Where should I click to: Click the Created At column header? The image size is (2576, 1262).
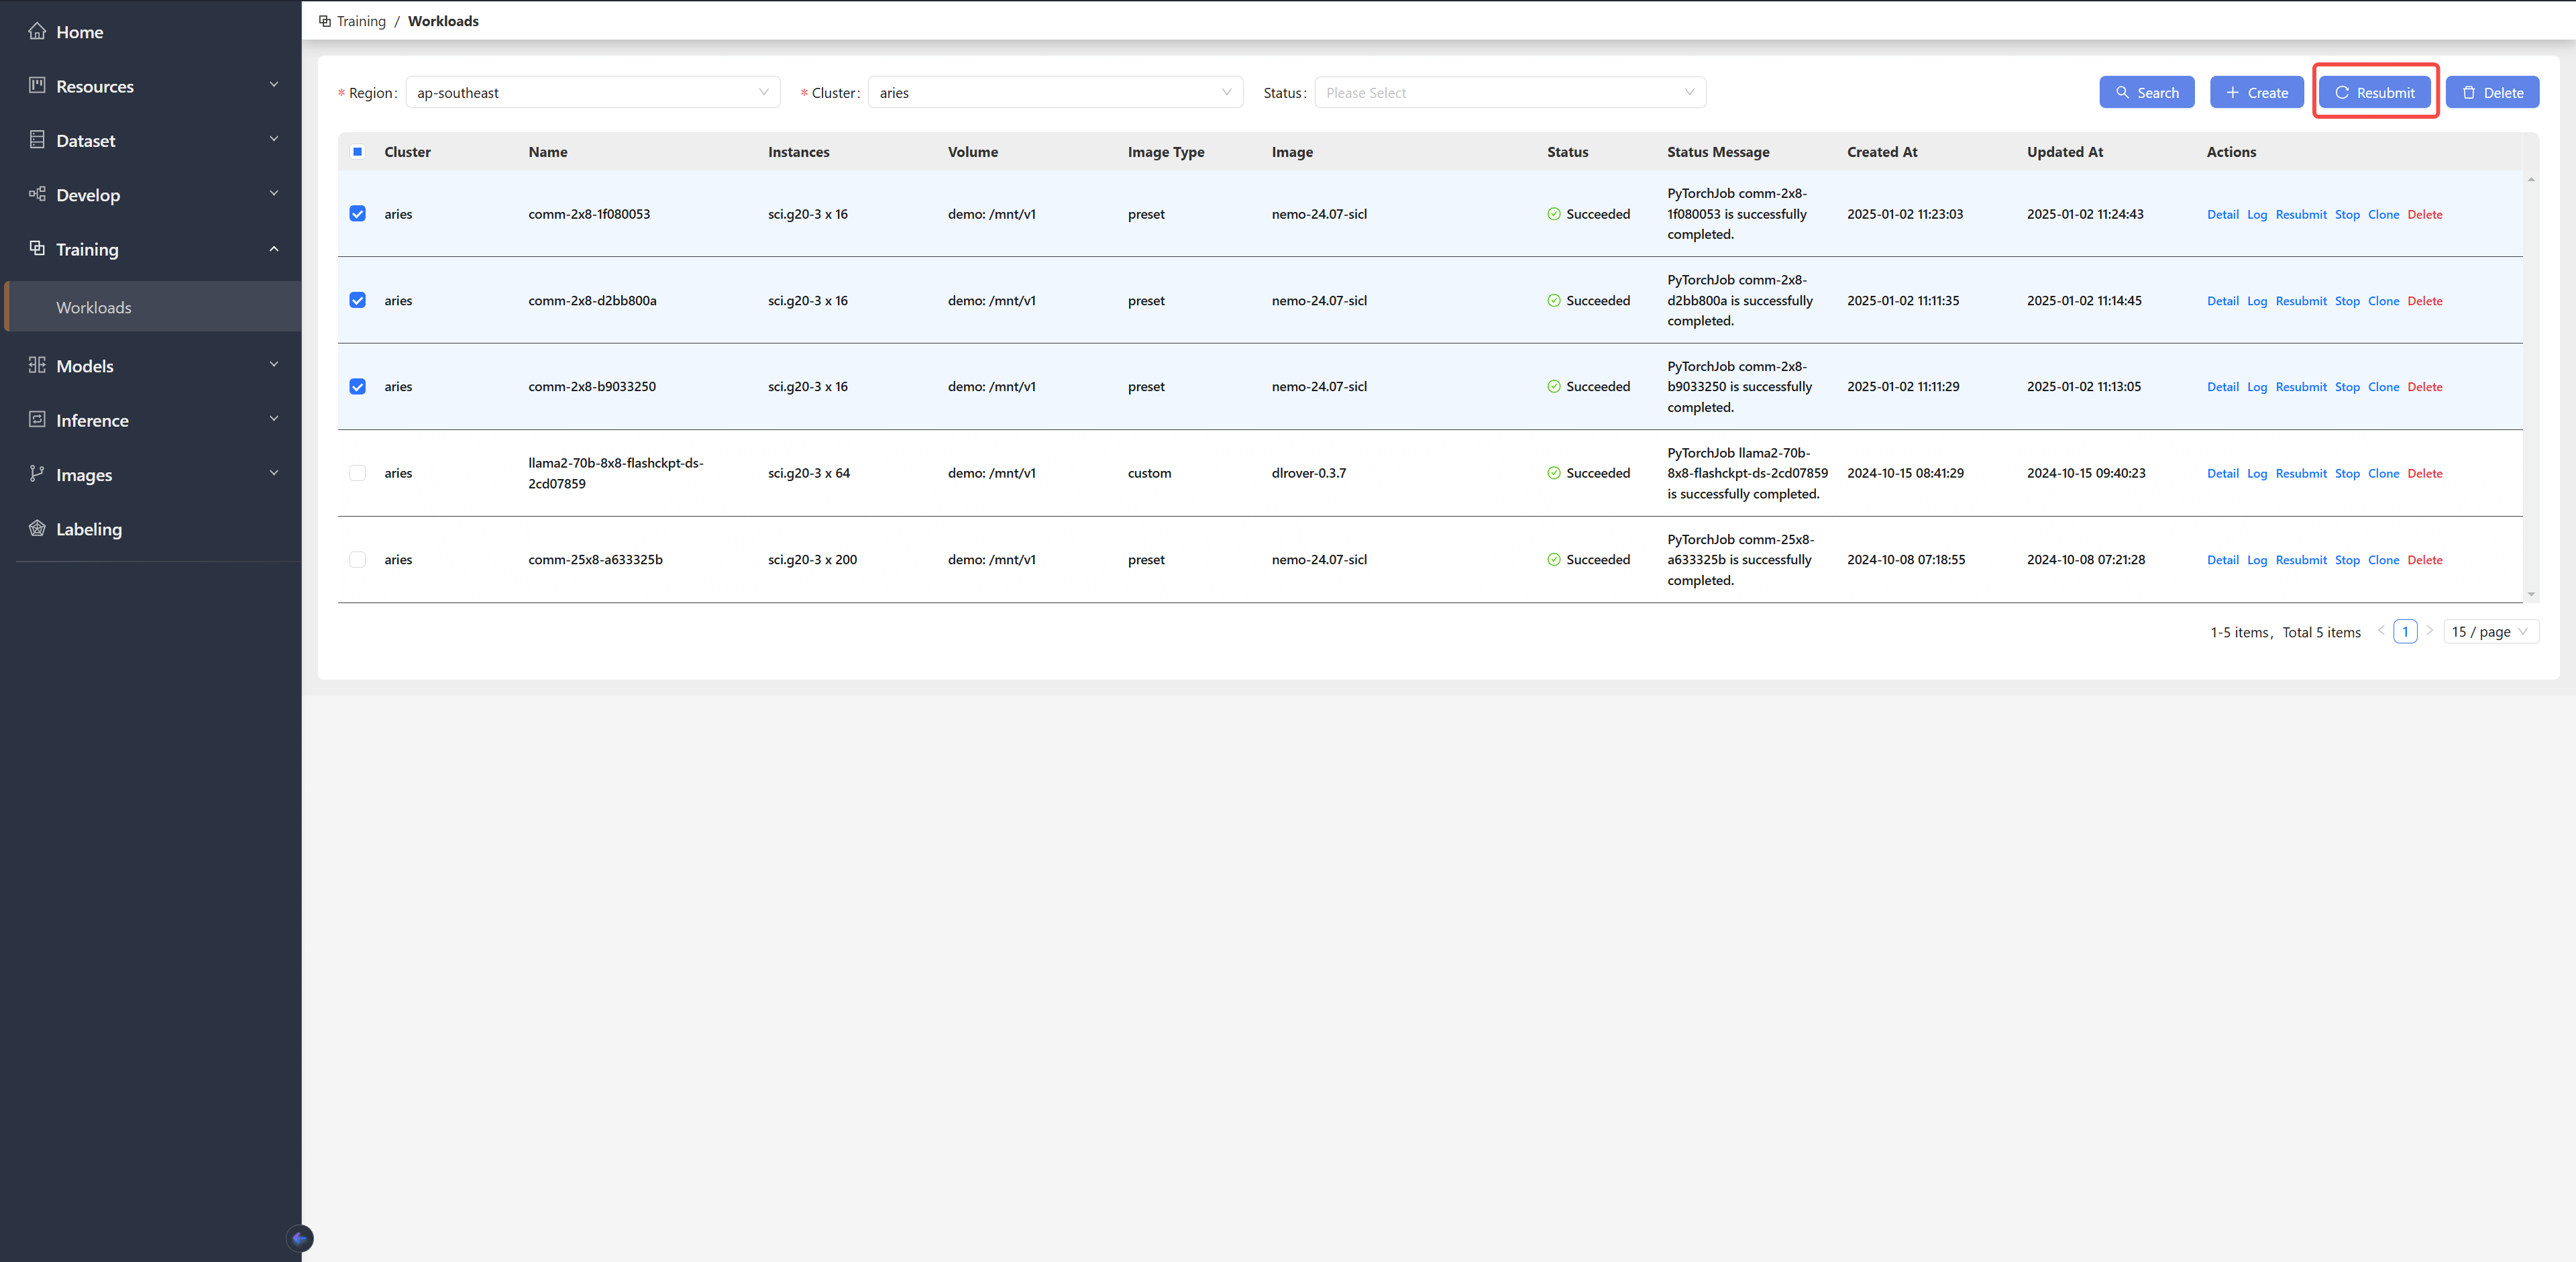(1881, 152)
